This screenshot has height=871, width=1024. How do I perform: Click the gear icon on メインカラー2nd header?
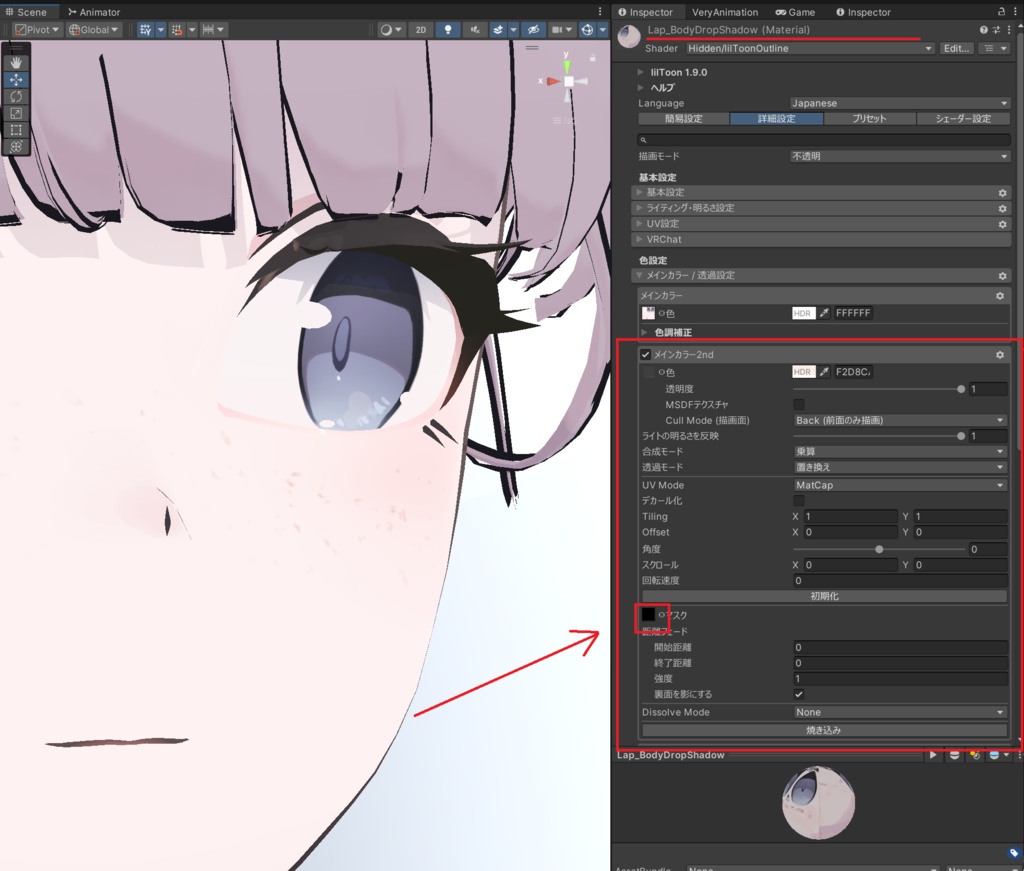pyautogui.click(x=999, y=355)
